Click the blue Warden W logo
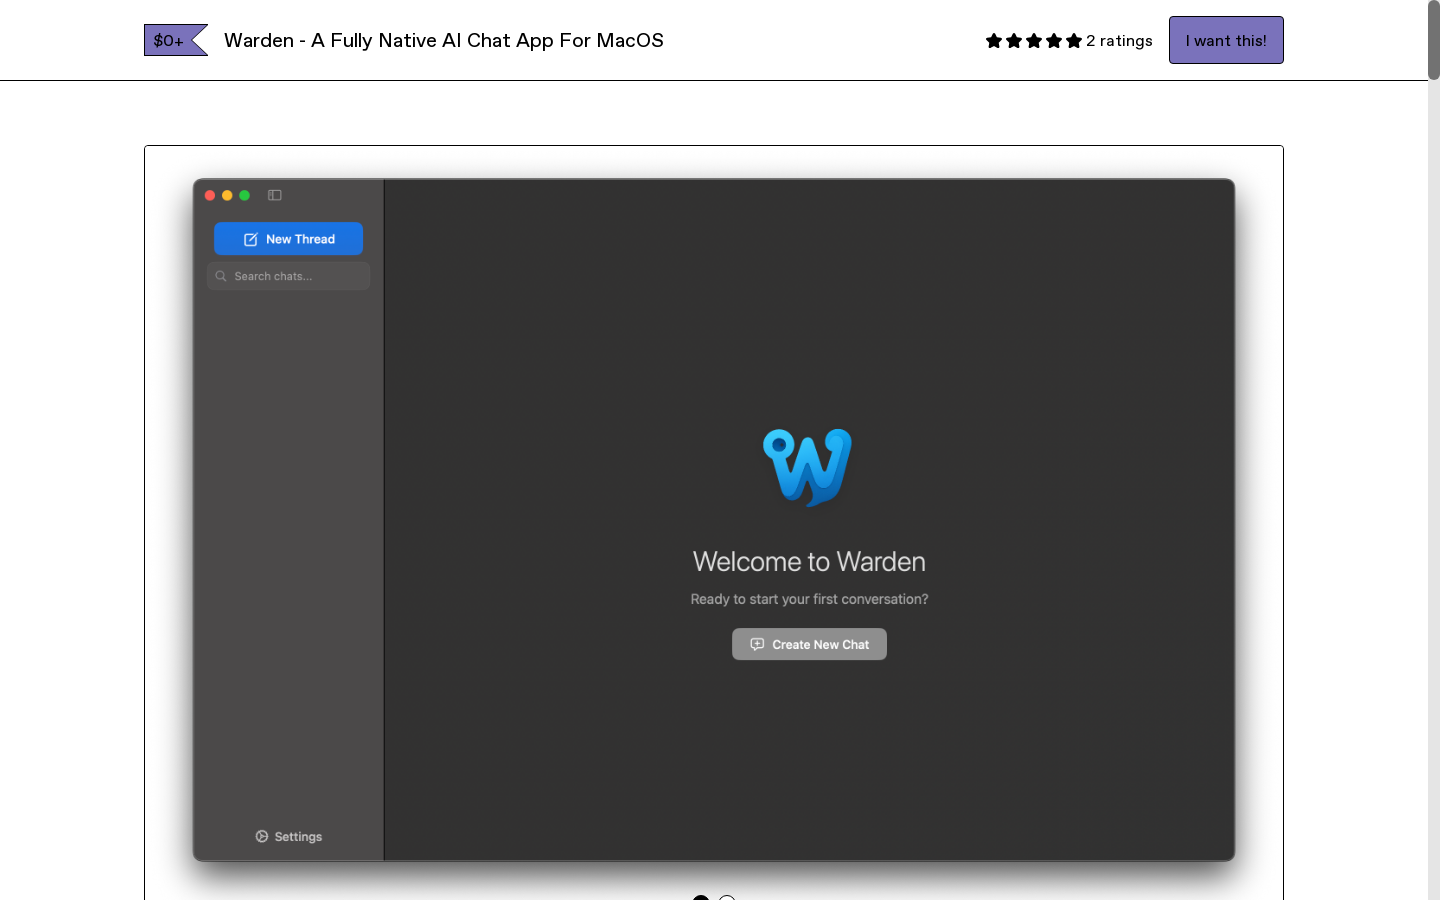The image size is (1440, 900). coord(808,467)
